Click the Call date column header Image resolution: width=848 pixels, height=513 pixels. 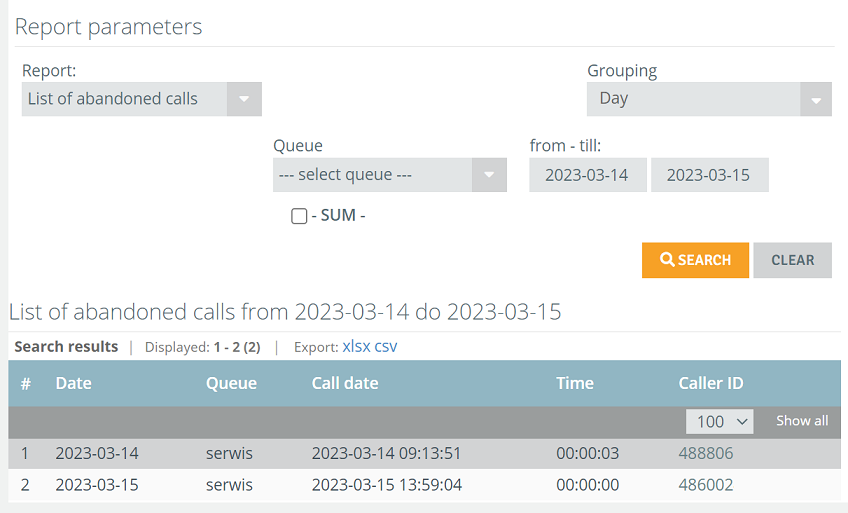(x=344, y=383)
